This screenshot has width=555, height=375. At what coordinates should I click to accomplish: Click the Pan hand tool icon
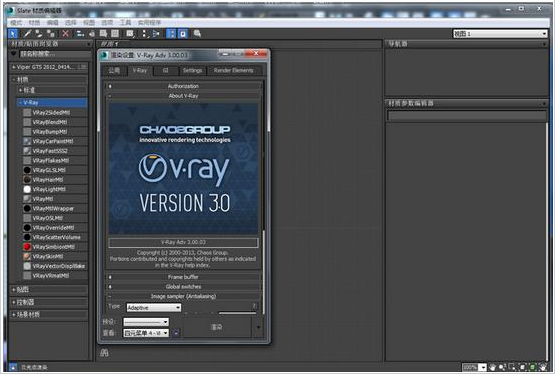coord(492,367)
